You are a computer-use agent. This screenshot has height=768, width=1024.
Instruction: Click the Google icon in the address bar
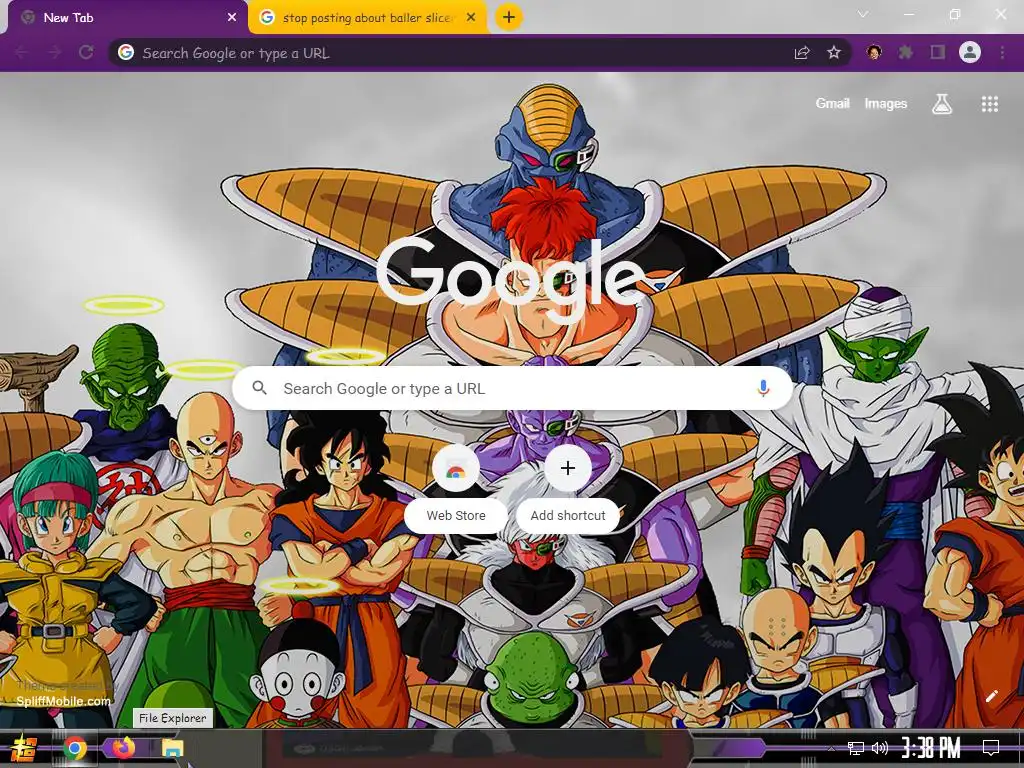coord(126,53)
